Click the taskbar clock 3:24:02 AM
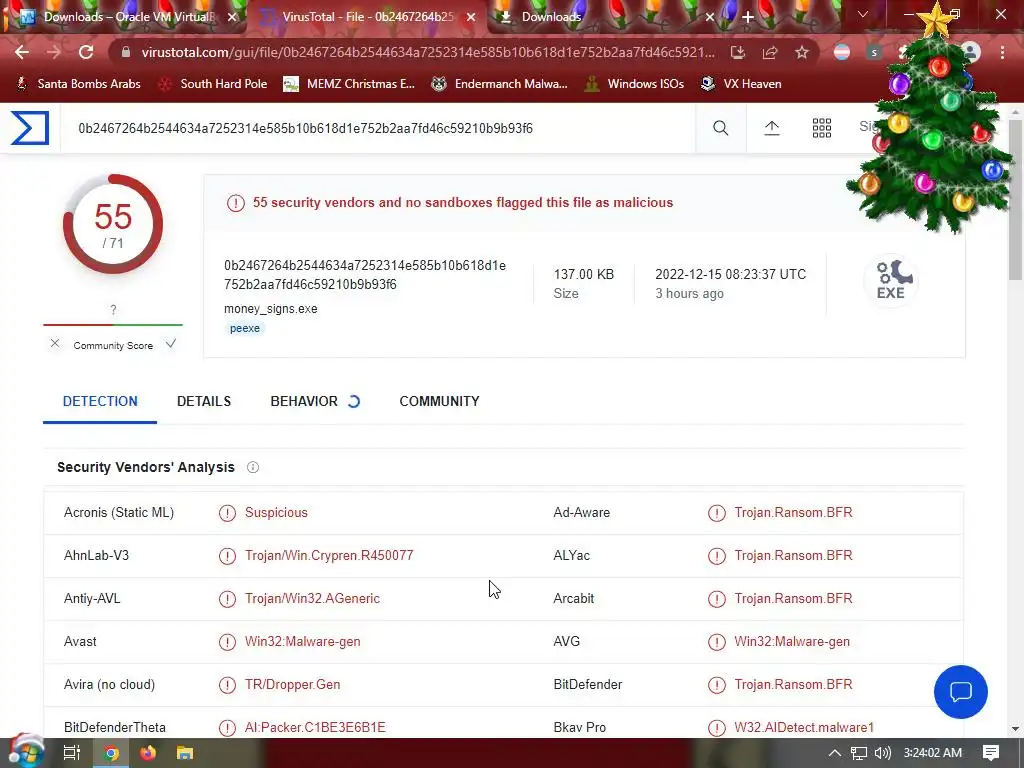This screenshot has height=768, width=1024. click(x=933, y=753)
